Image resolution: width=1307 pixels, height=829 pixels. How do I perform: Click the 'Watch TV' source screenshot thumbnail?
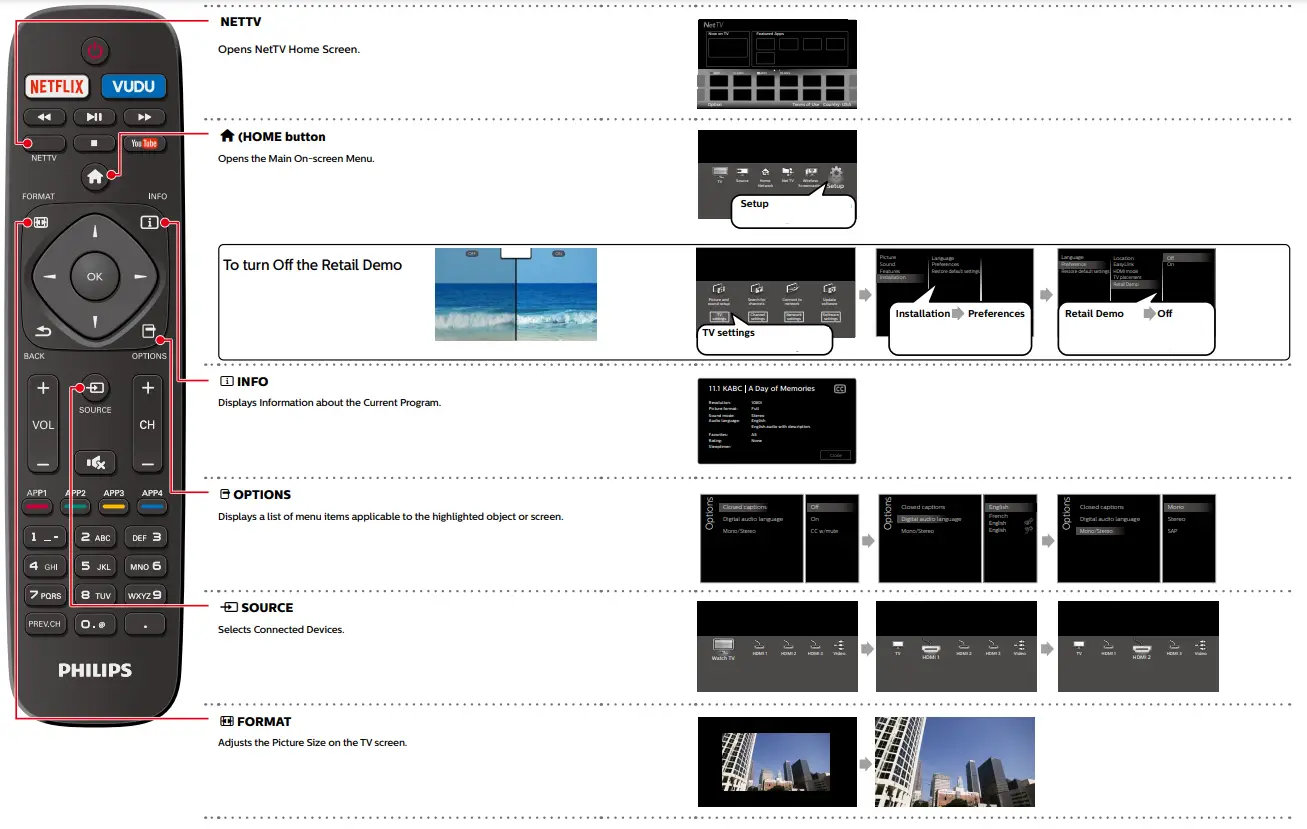coord(777,646)
